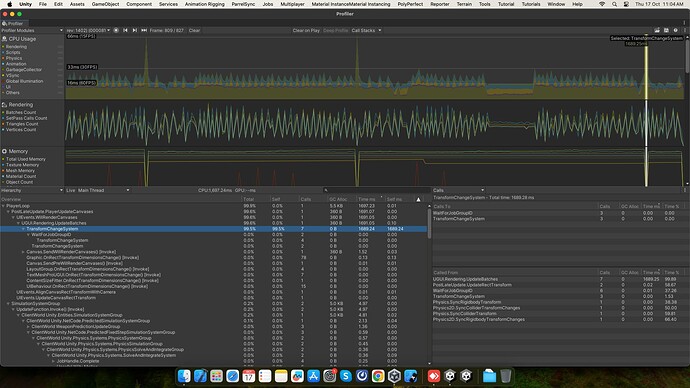
Task: Sort by the Time ms column header
Action: point(370,199)
